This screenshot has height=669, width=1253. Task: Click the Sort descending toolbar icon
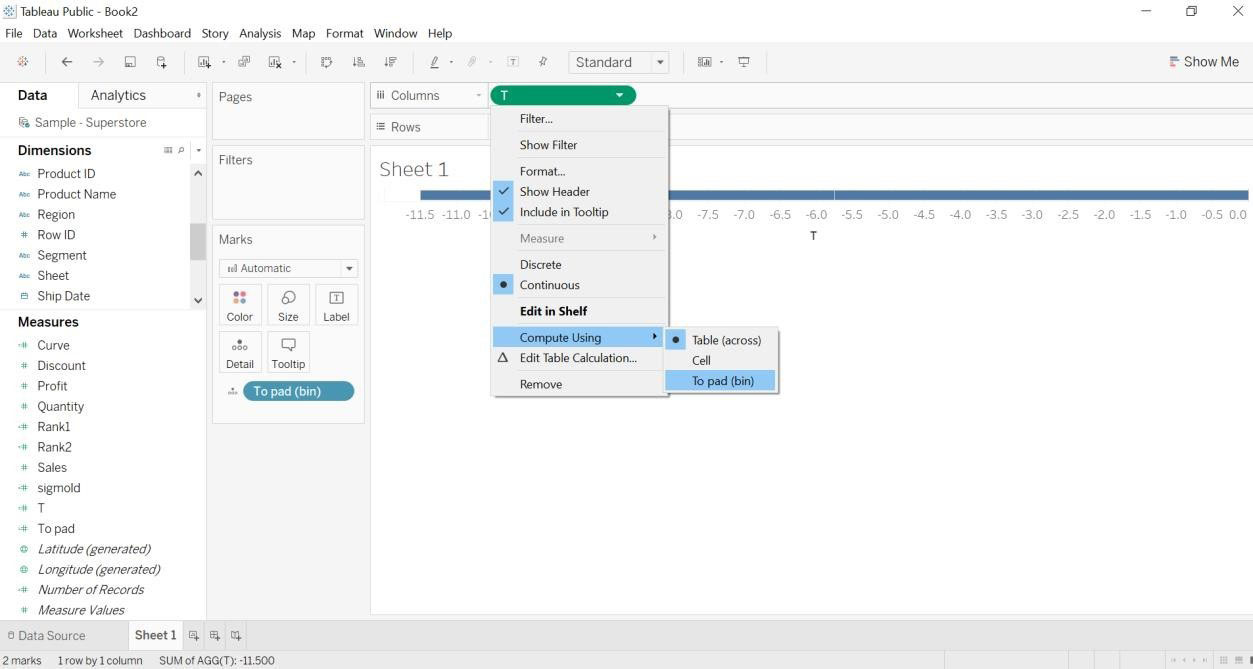[390, 62]
